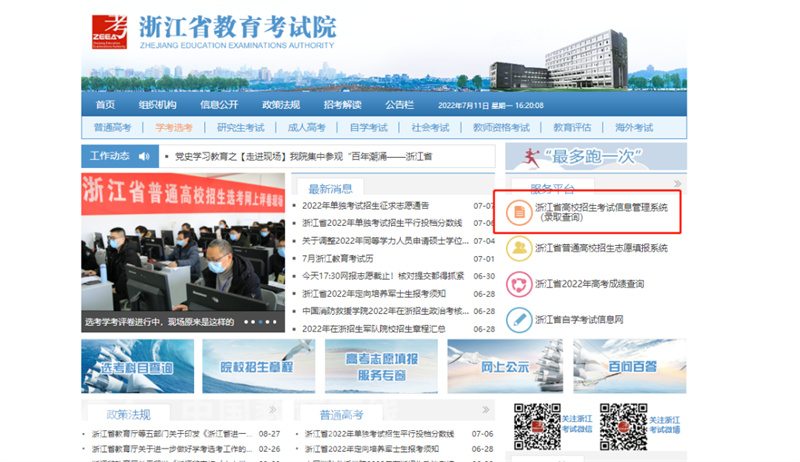Screen dimensions: 800x462
Task: Click the 最多跑一次 banner
Action: [x=595, y=157]
